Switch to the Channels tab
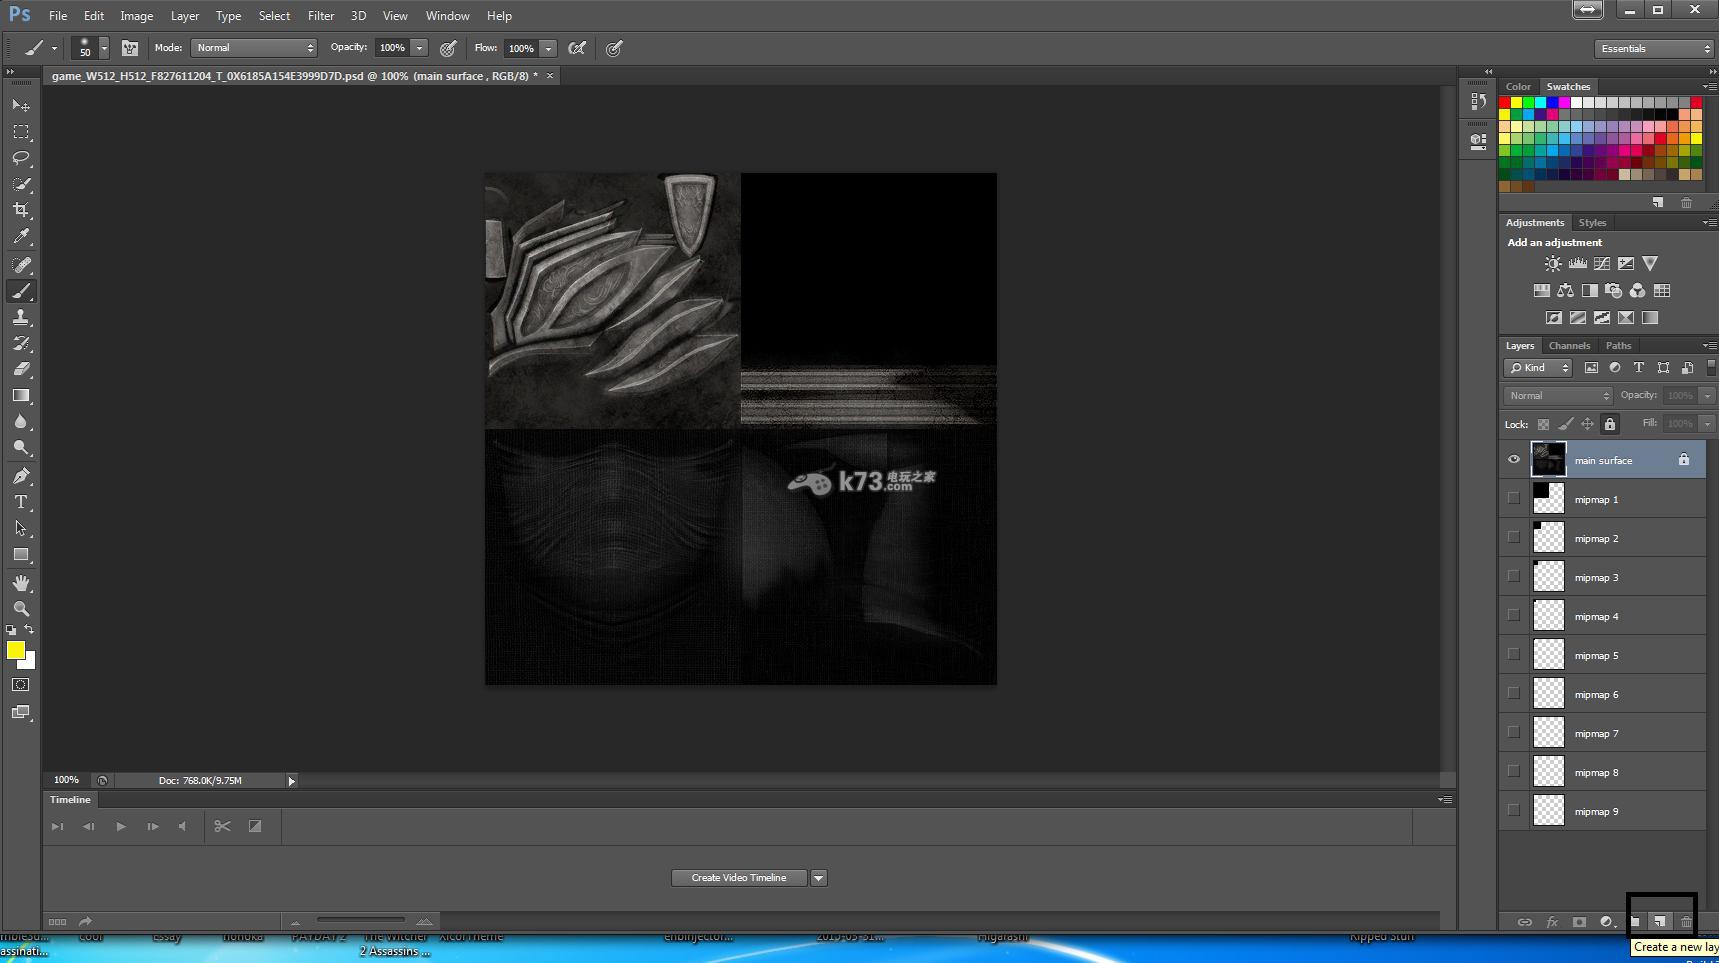Viewport: 1719px width, 963px height. tap(1569, 346)
